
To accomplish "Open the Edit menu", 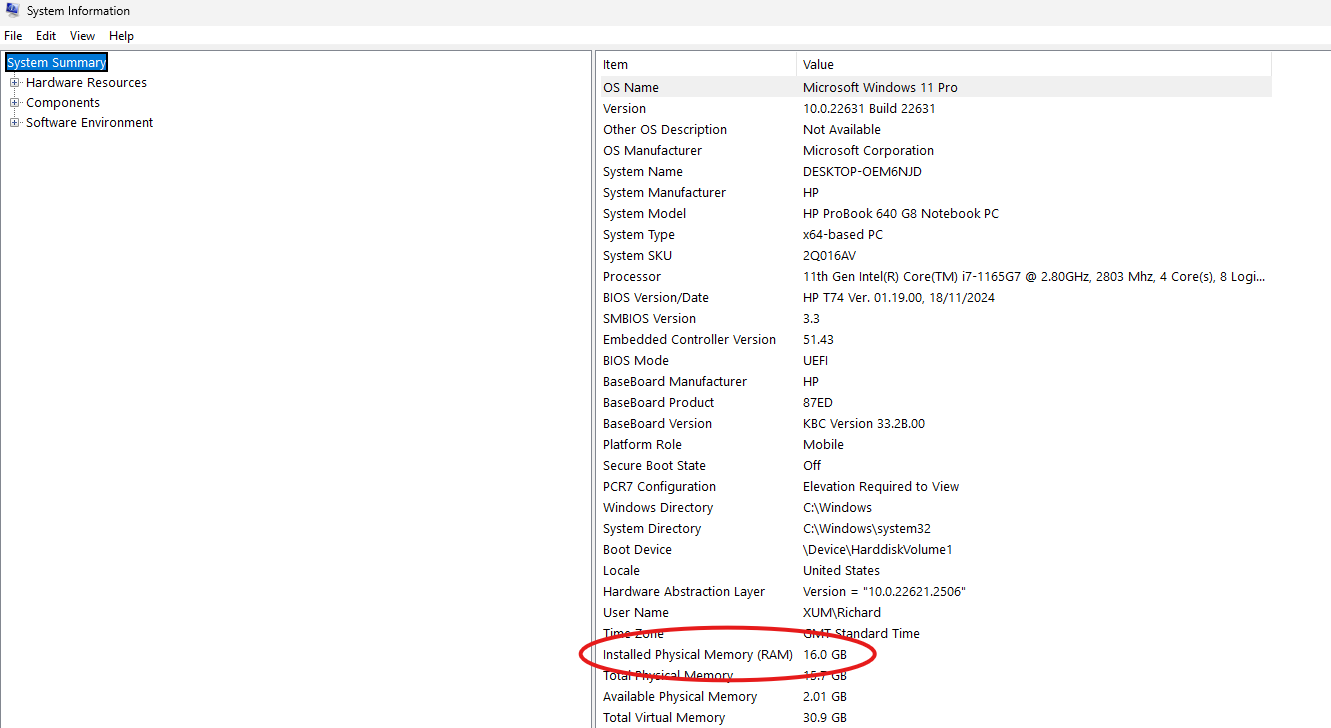I will (46, 36).
